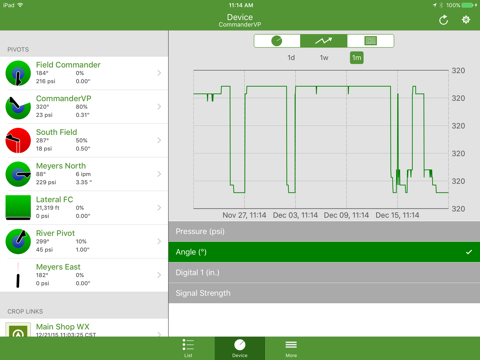The height and width of the screenshot is (360, 480).
Task: Switch to the grid table view icon
Action: pyautogui.click(x=371, y=41)
